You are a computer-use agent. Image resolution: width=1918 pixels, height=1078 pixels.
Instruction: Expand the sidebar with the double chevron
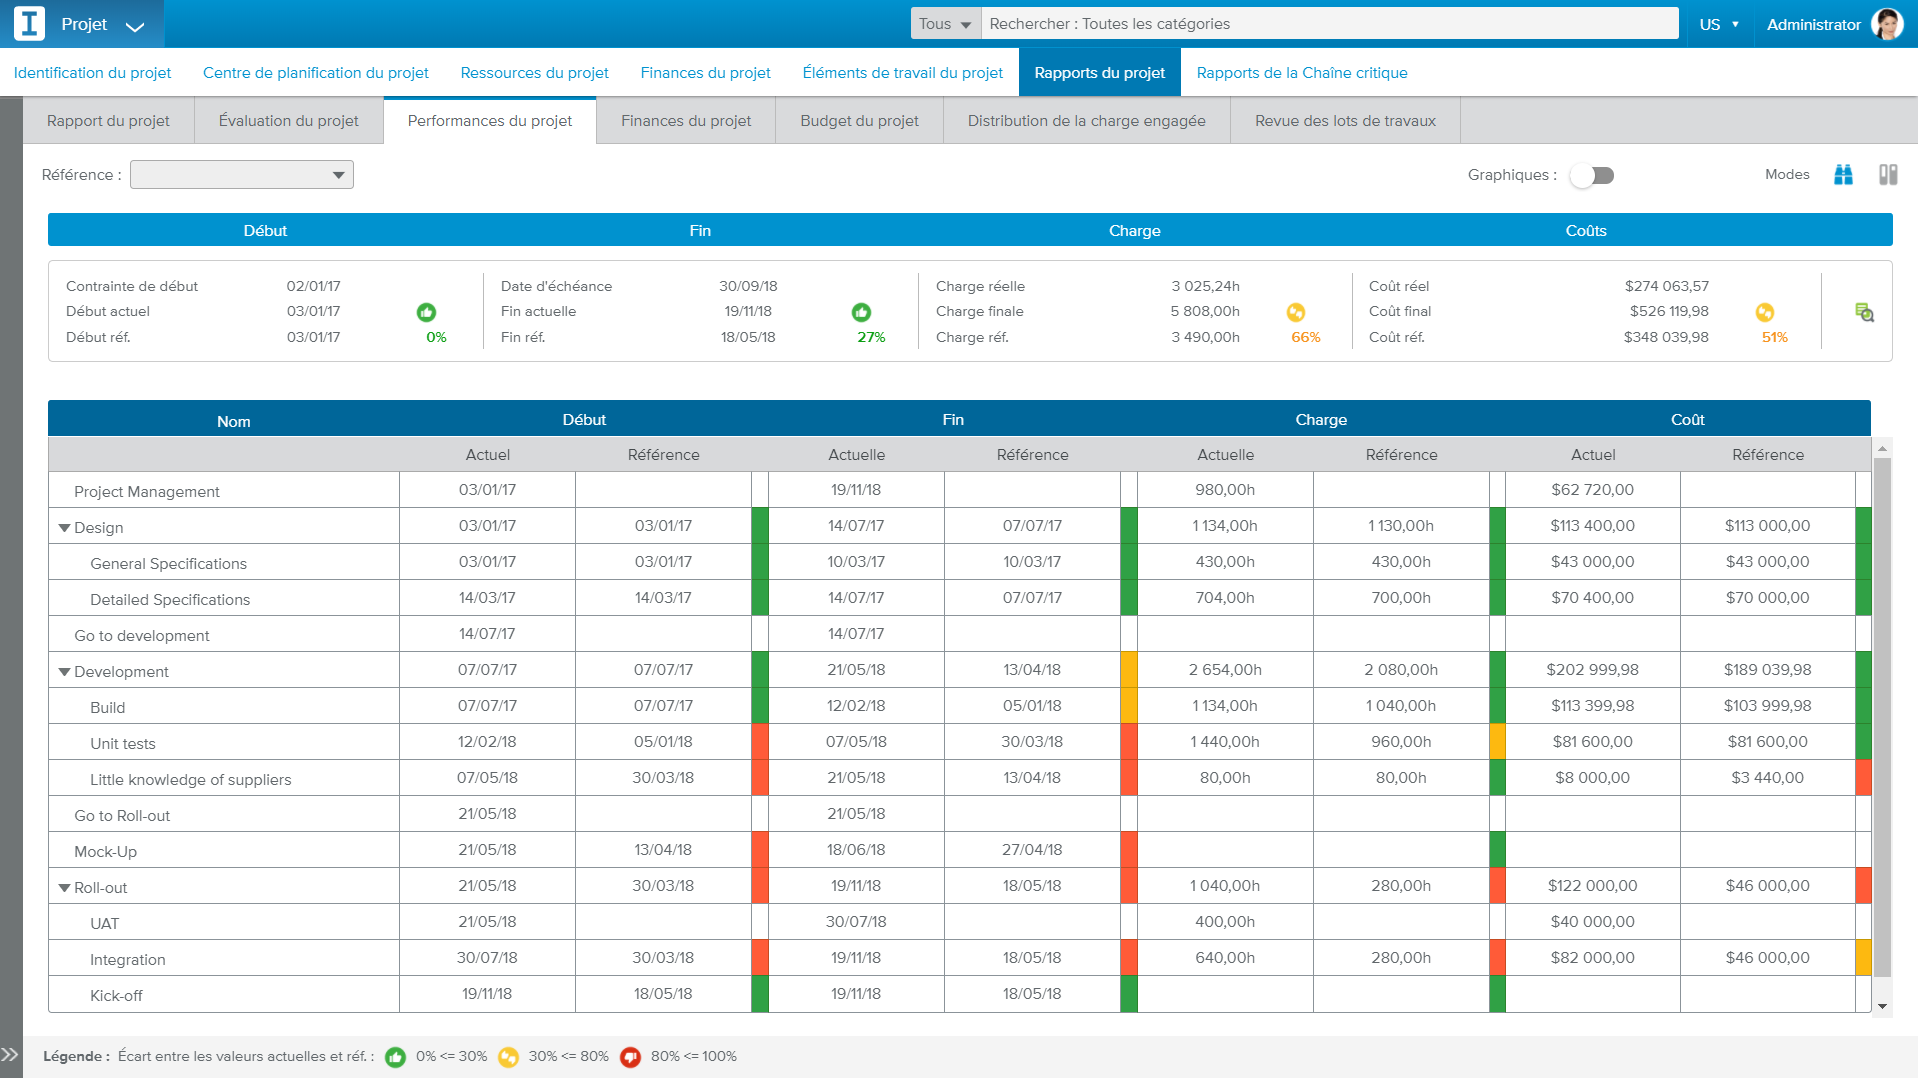10,1054
